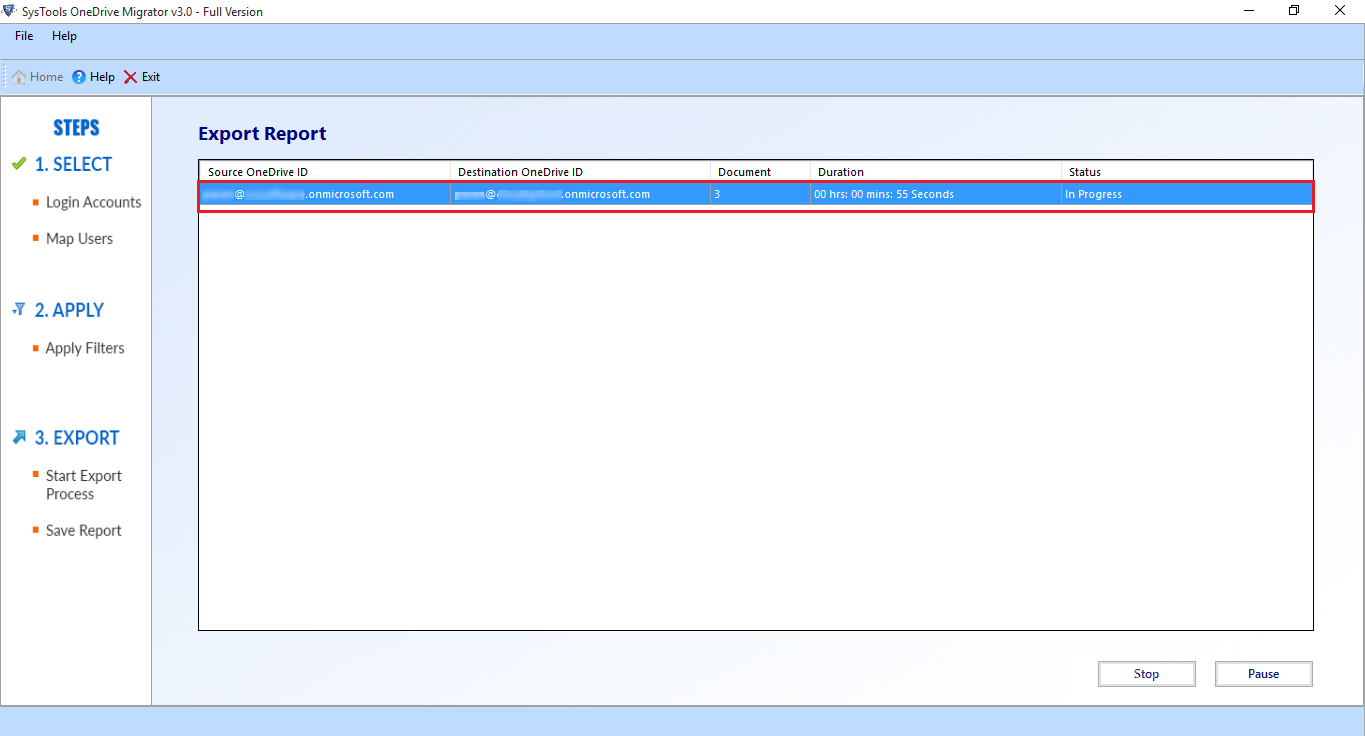The width and height of the screenshot is (1365, 736).
Task: Go to the Apply Filters step
Action: pyautogui.click(x=85, y=348)
